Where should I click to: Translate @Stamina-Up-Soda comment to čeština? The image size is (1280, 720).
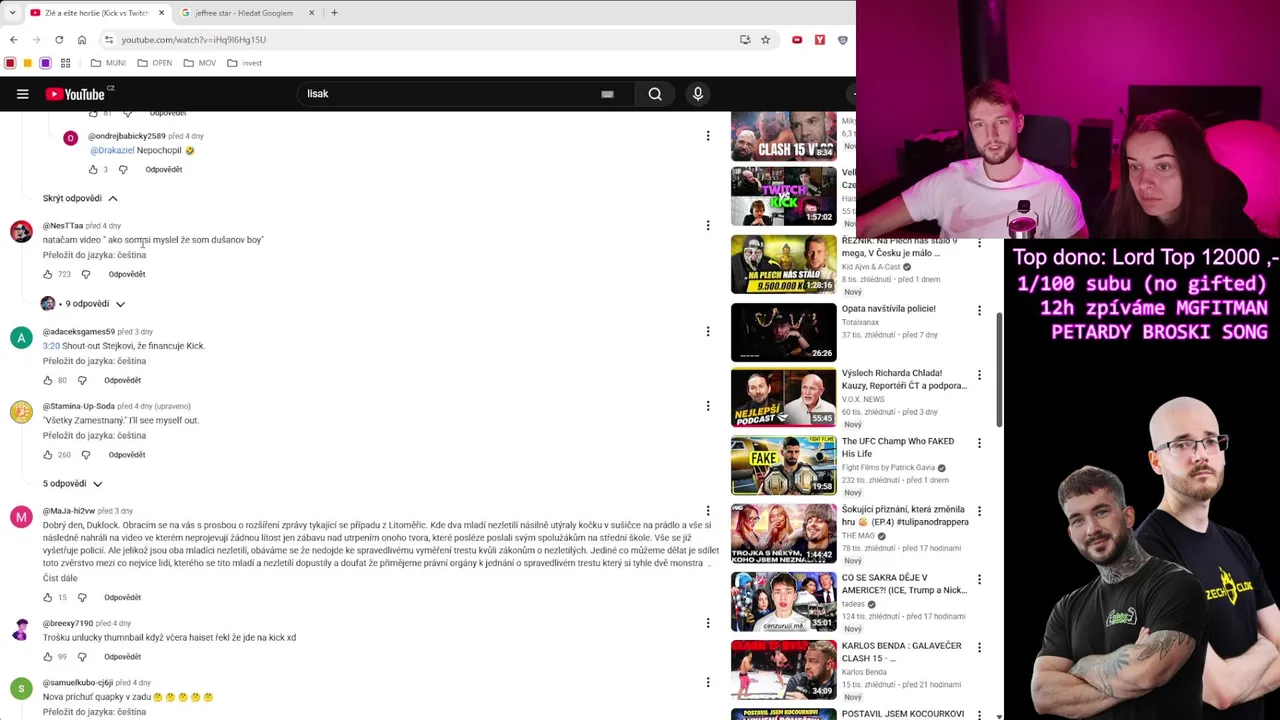(94, 436)
